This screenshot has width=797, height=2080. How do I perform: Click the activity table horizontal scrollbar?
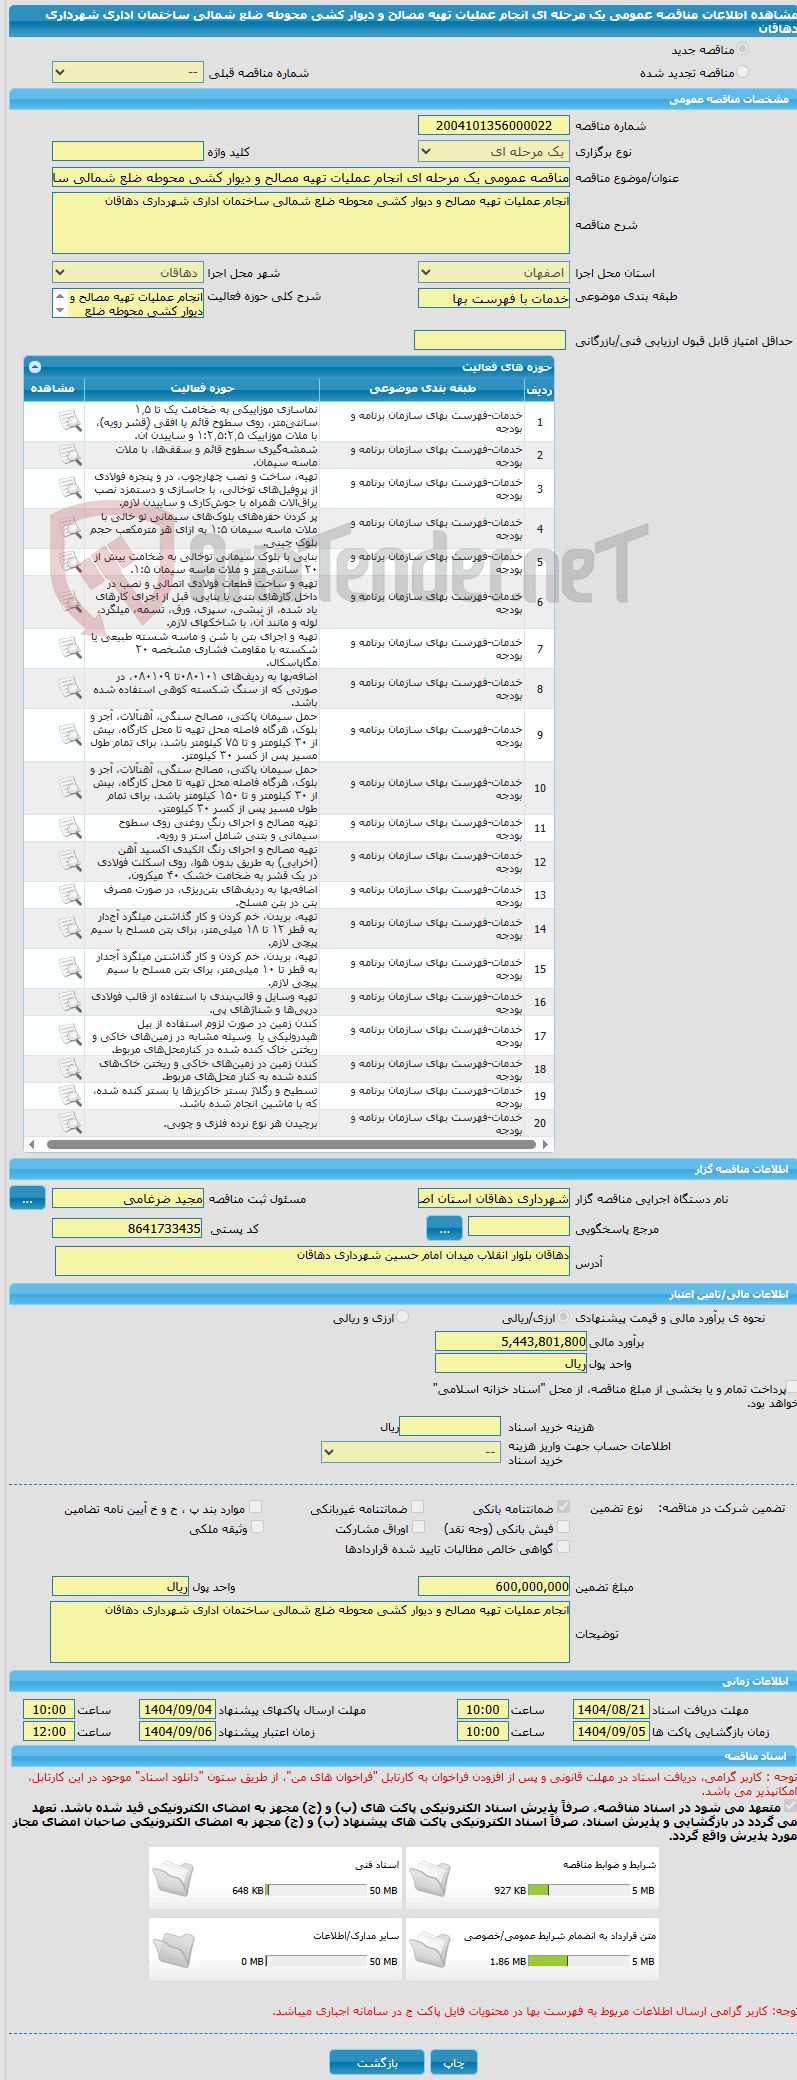[289, 1144]
